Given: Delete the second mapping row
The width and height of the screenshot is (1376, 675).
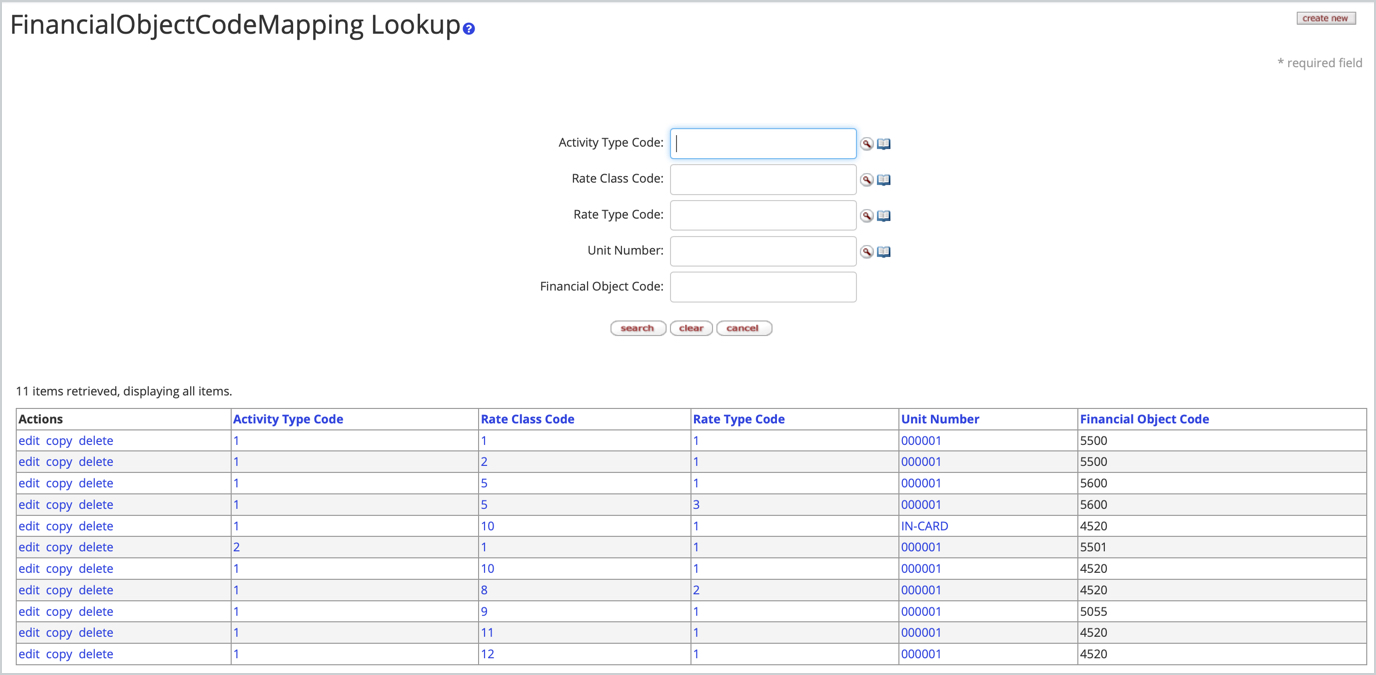Looking at the screenshot, I should point(95,461).
